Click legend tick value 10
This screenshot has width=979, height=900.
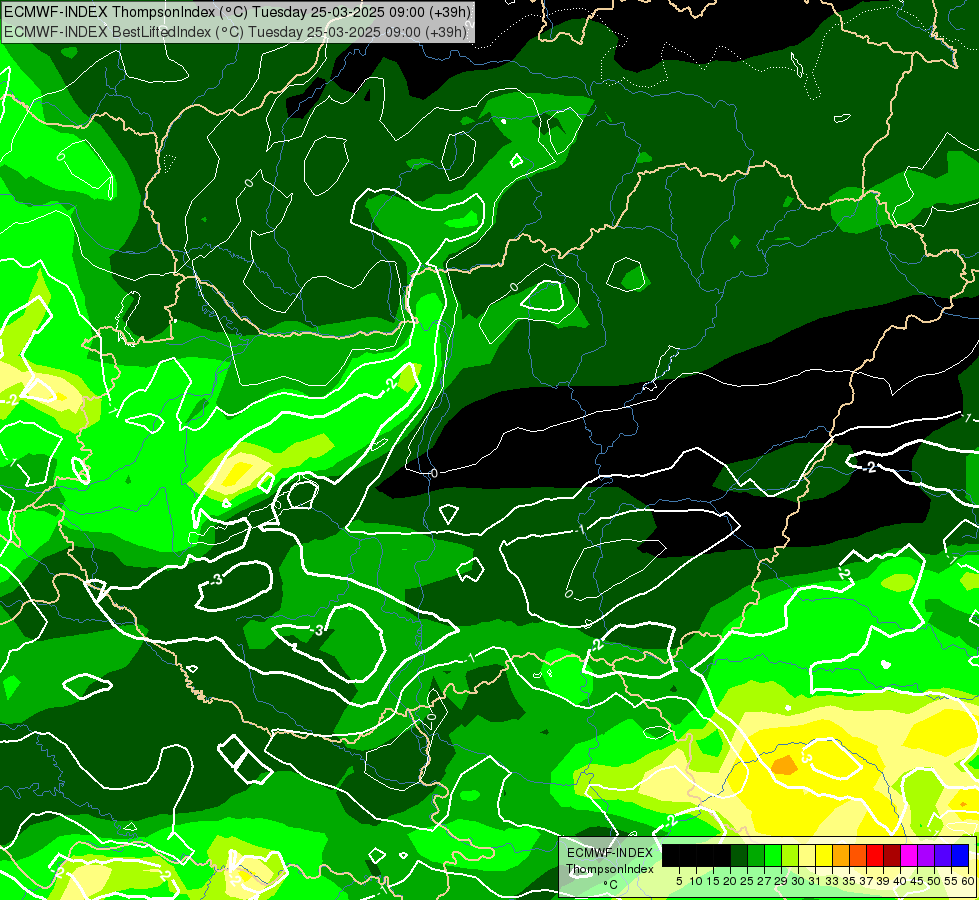696,881
